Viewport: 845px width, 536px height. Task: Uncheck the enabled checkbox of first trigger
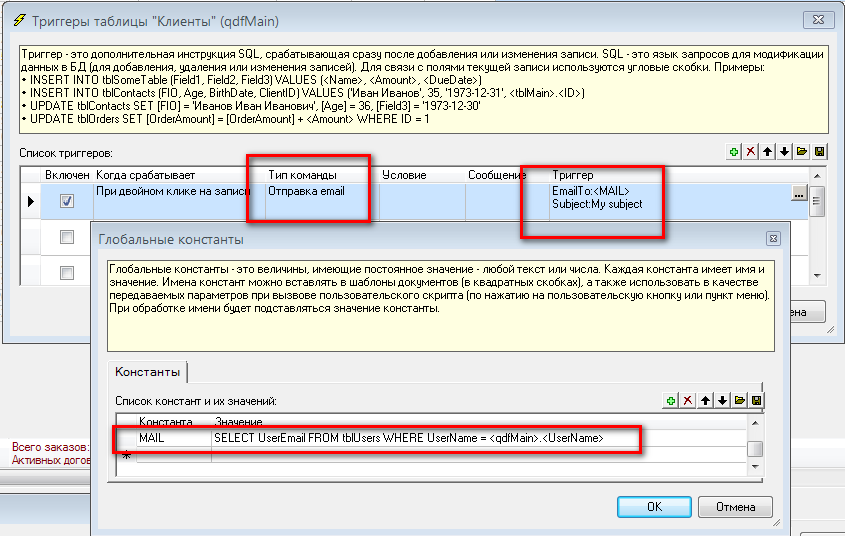67,201
